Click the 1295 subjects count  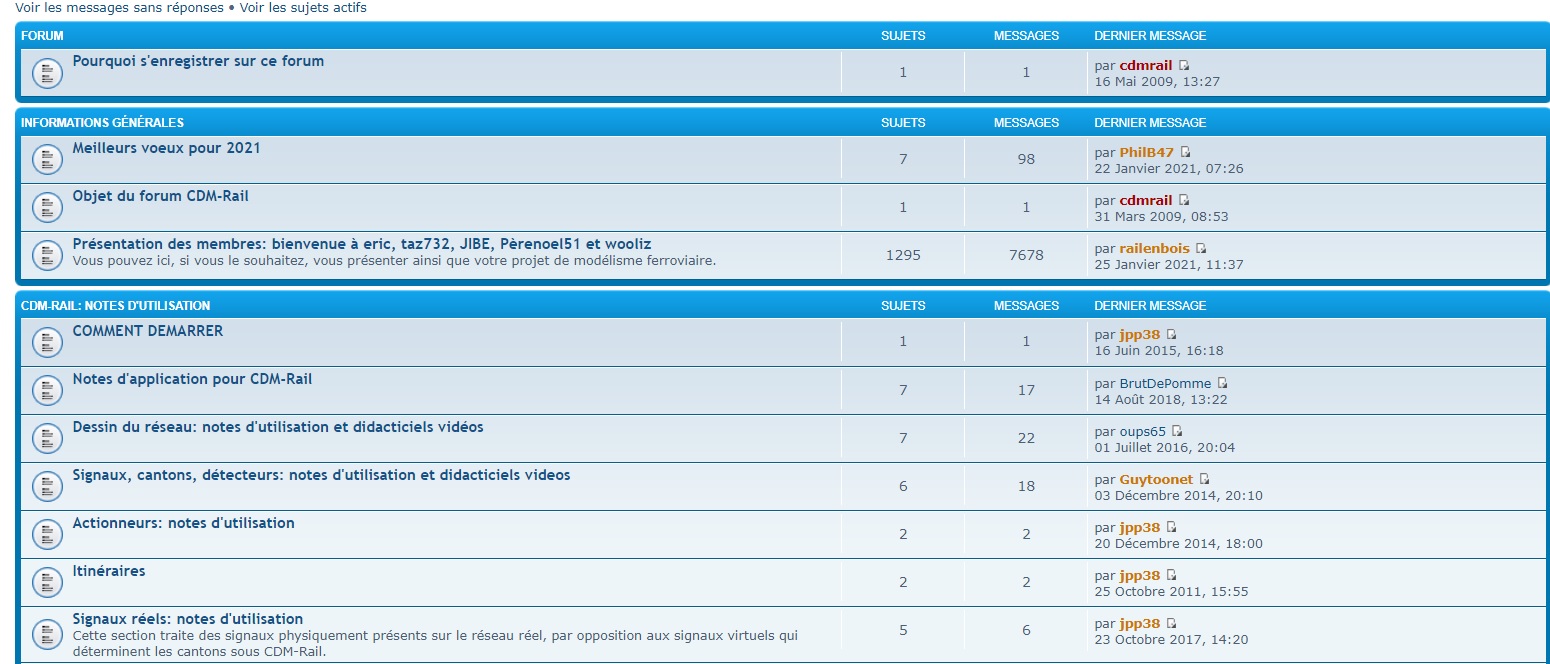point(903,255)
